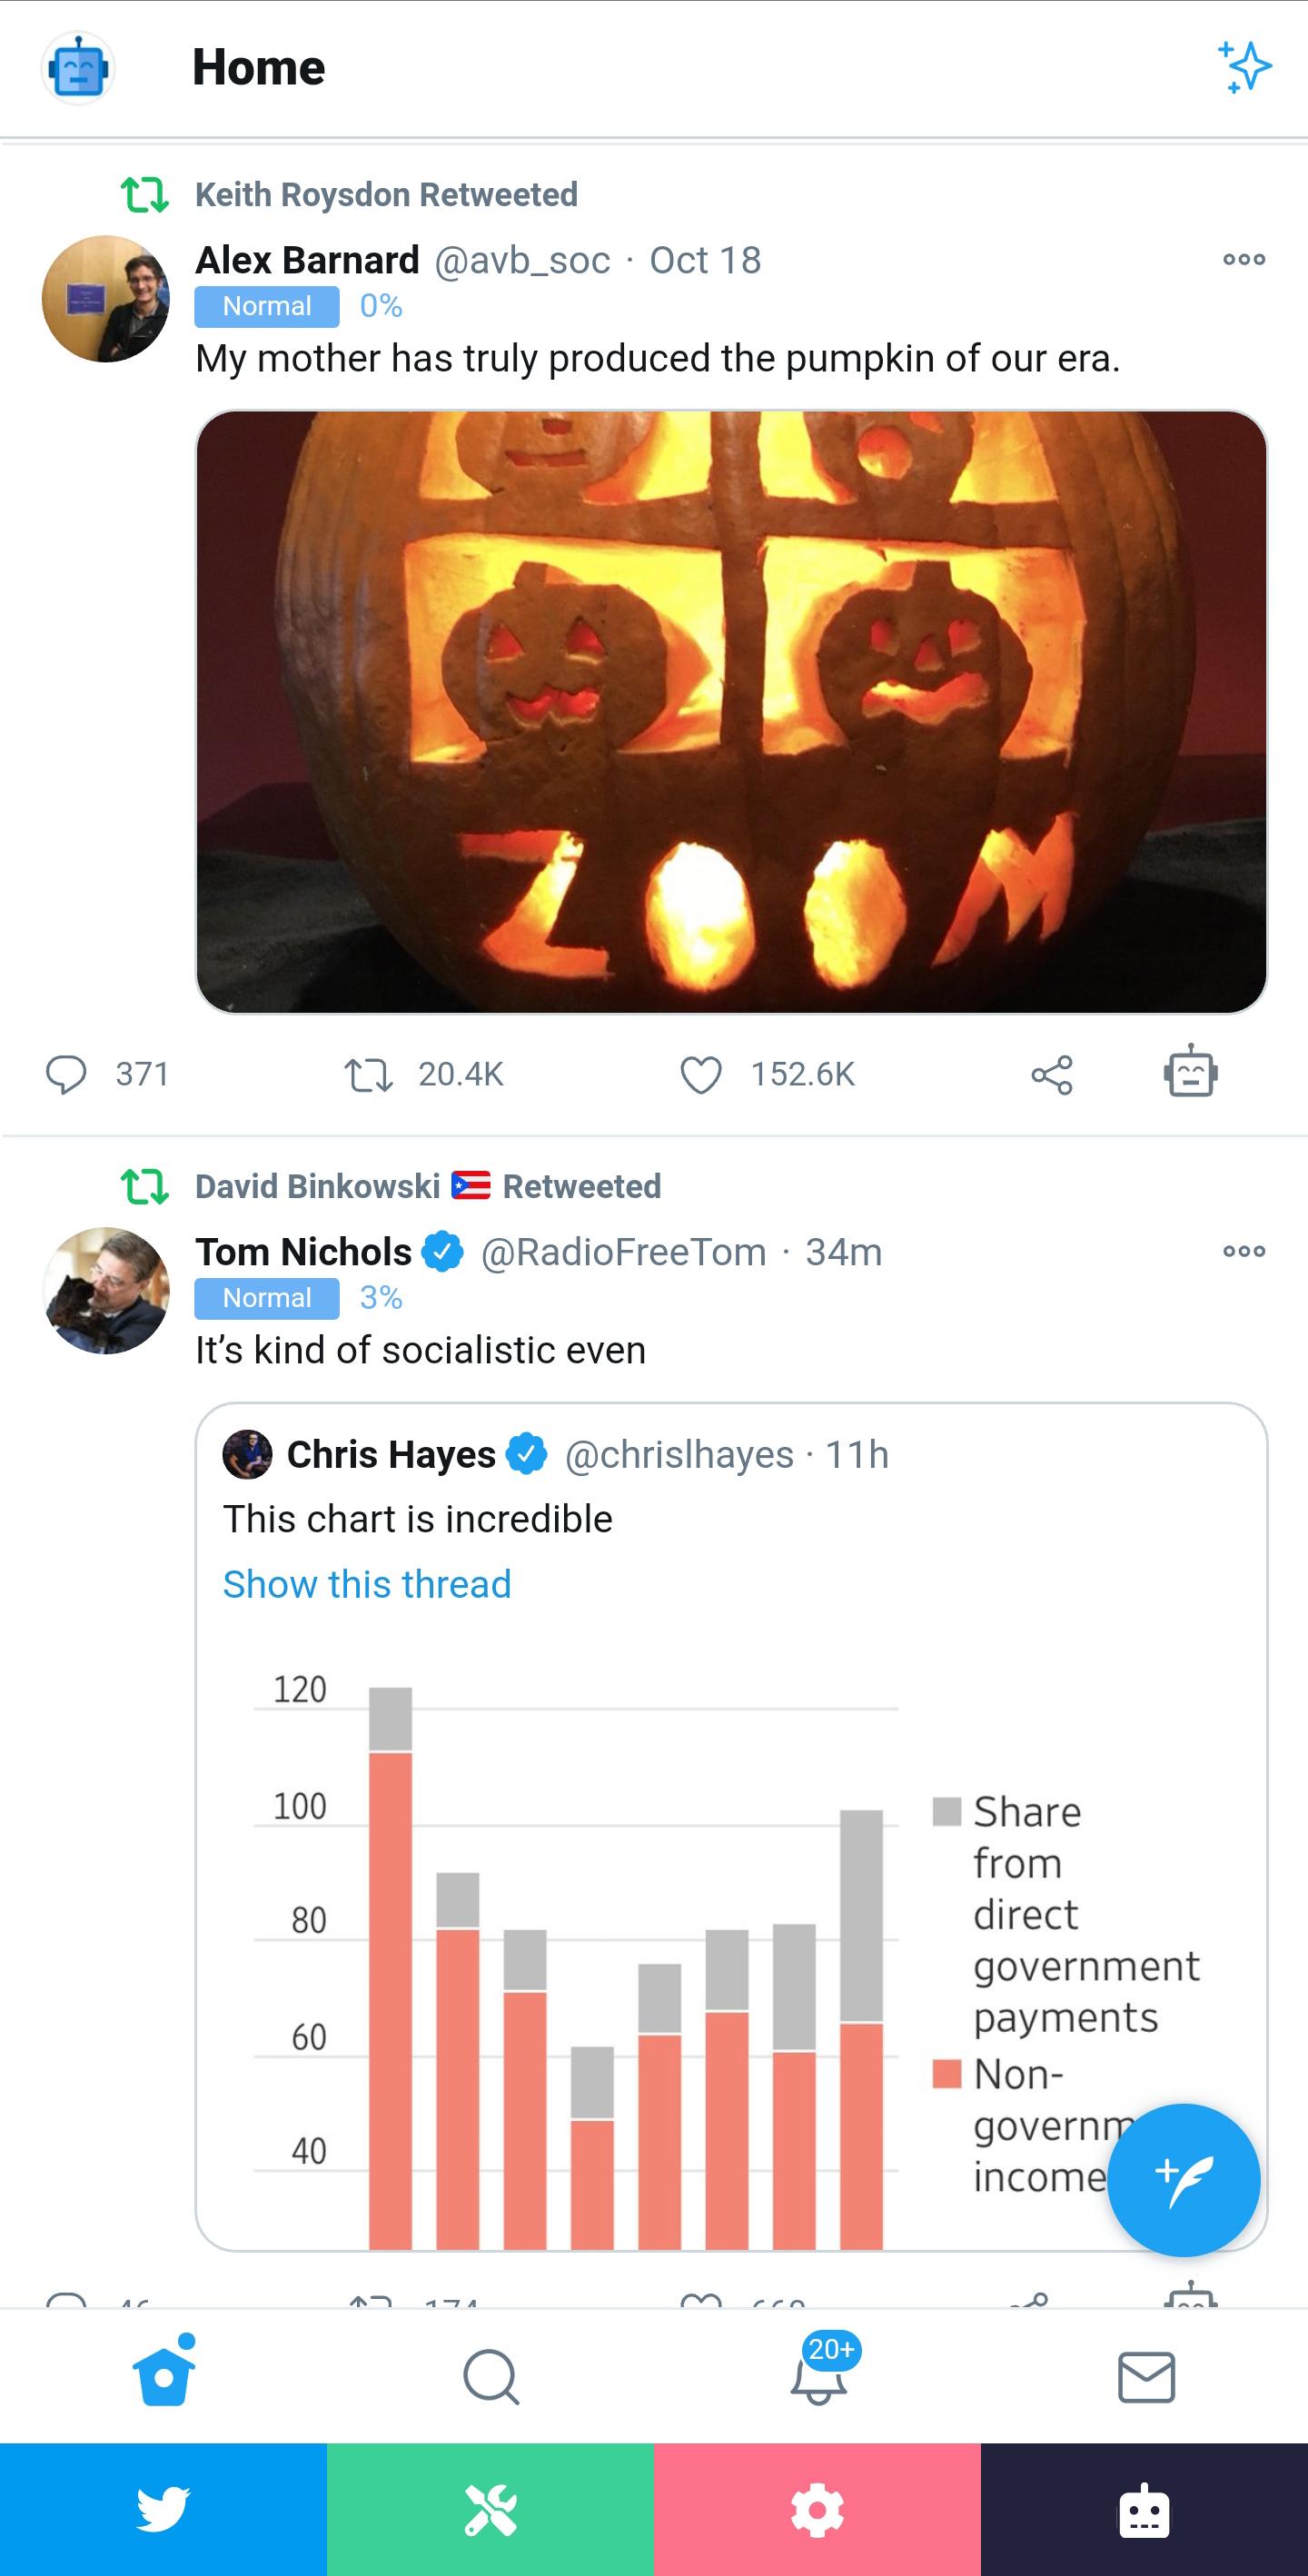Screen dimensions: 1308x2576
Task: Retweet Alex Barnard's pumpkin tweet
Action: pos(368,1075)
